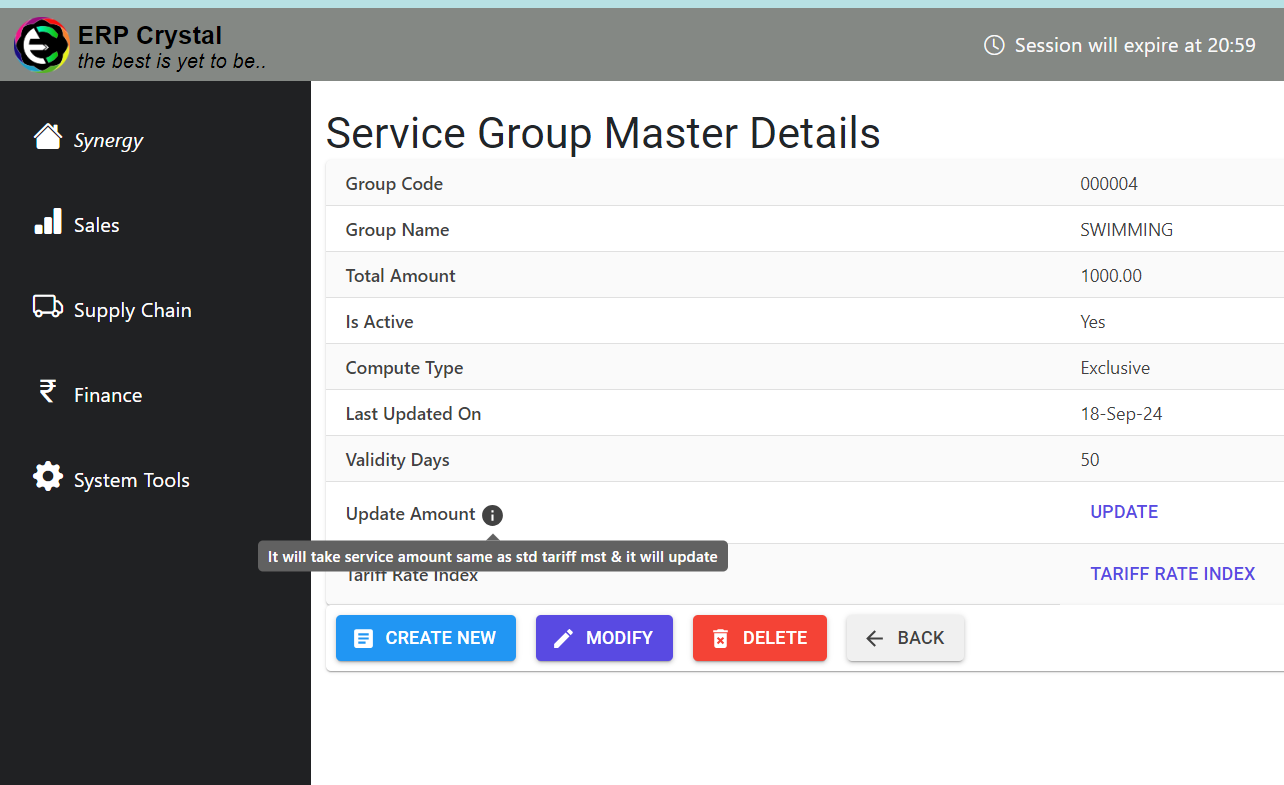Open the Finance section in sidebar
Viewport: 1284px width, 785px height.
[107, 394]
